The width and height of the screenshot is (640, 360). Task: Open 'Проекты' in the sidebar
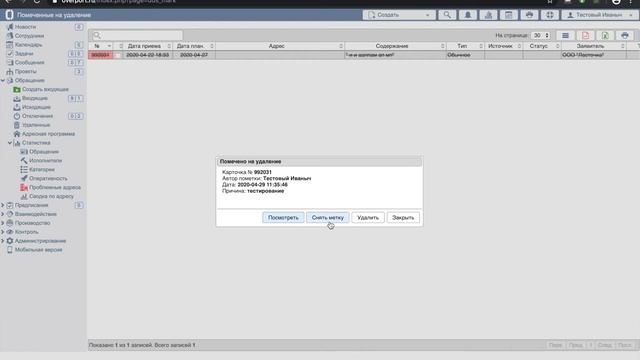coord(25,72)
